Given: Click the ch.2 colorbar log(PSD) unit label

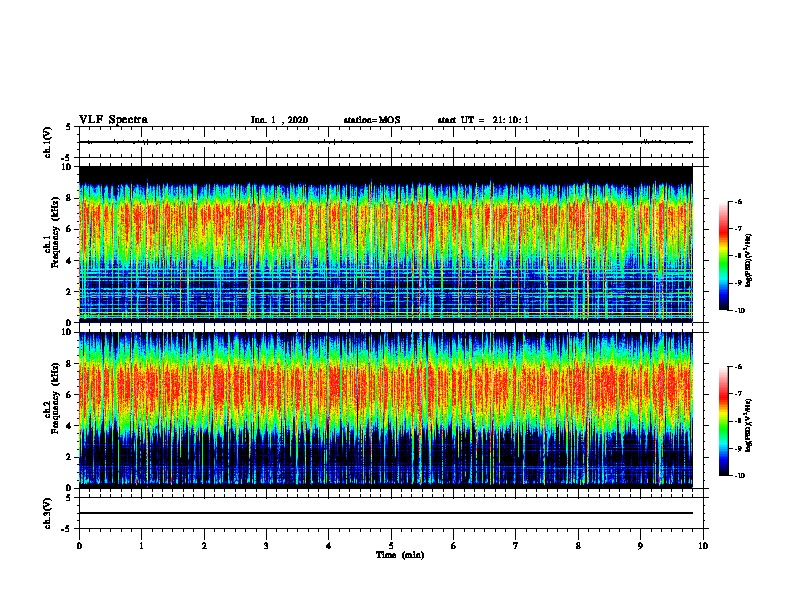Looking at the screenshot, I should pos(749,425).
